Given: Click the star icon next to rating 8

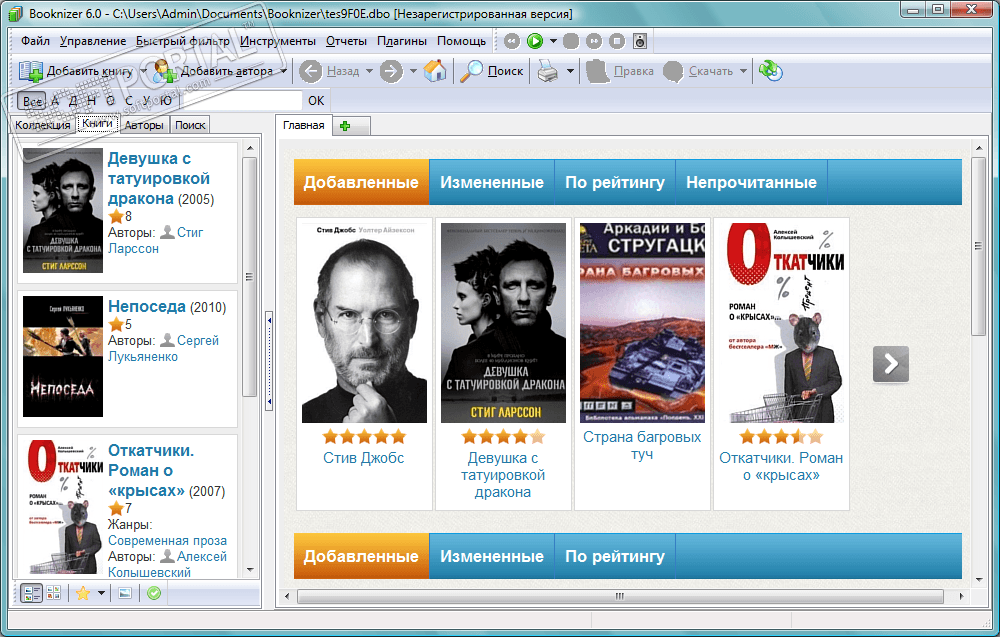Looking at the screenshot, I should pos(115,216).
